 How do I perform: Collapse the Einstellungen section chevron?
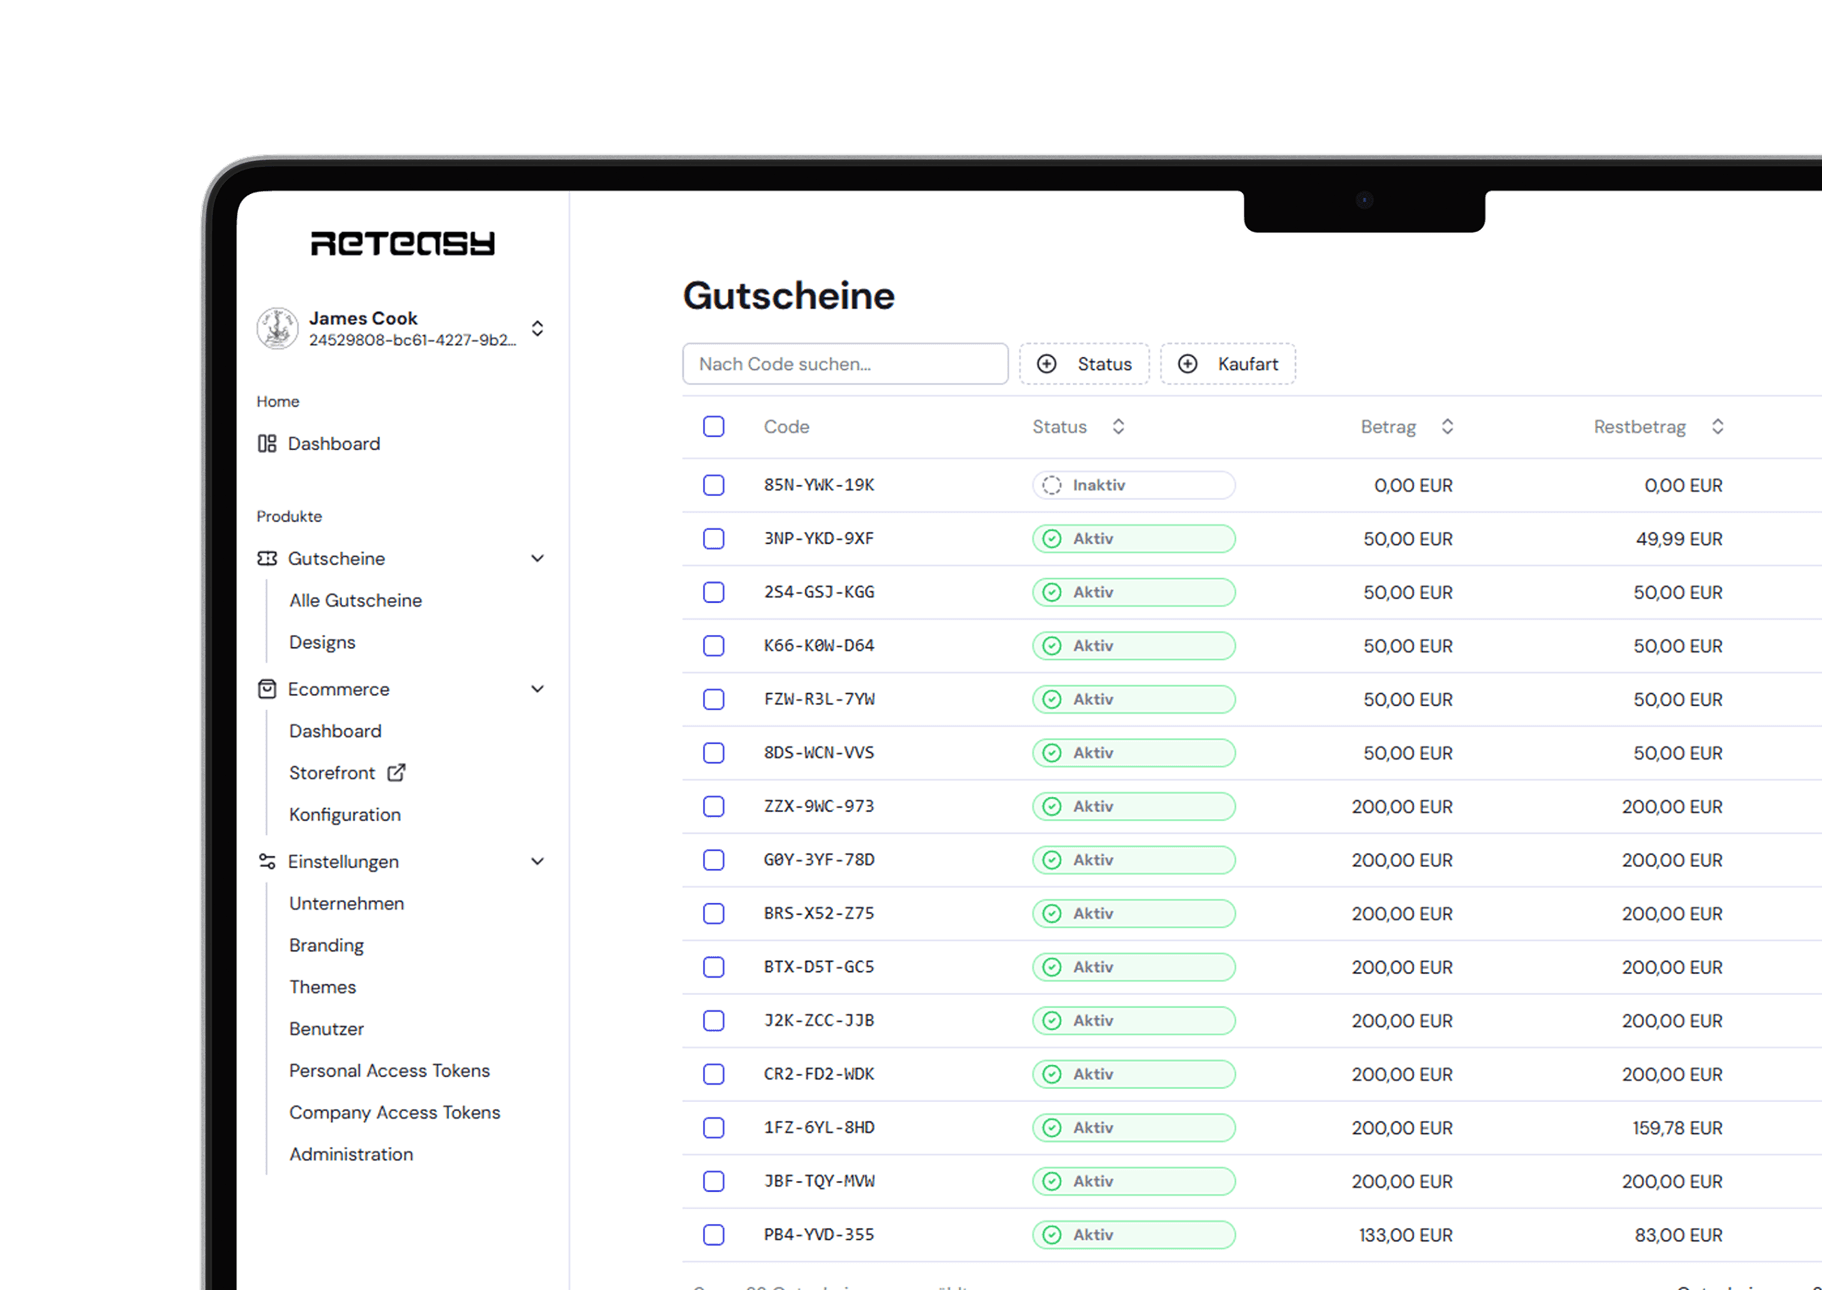click(x=538, y=861)
